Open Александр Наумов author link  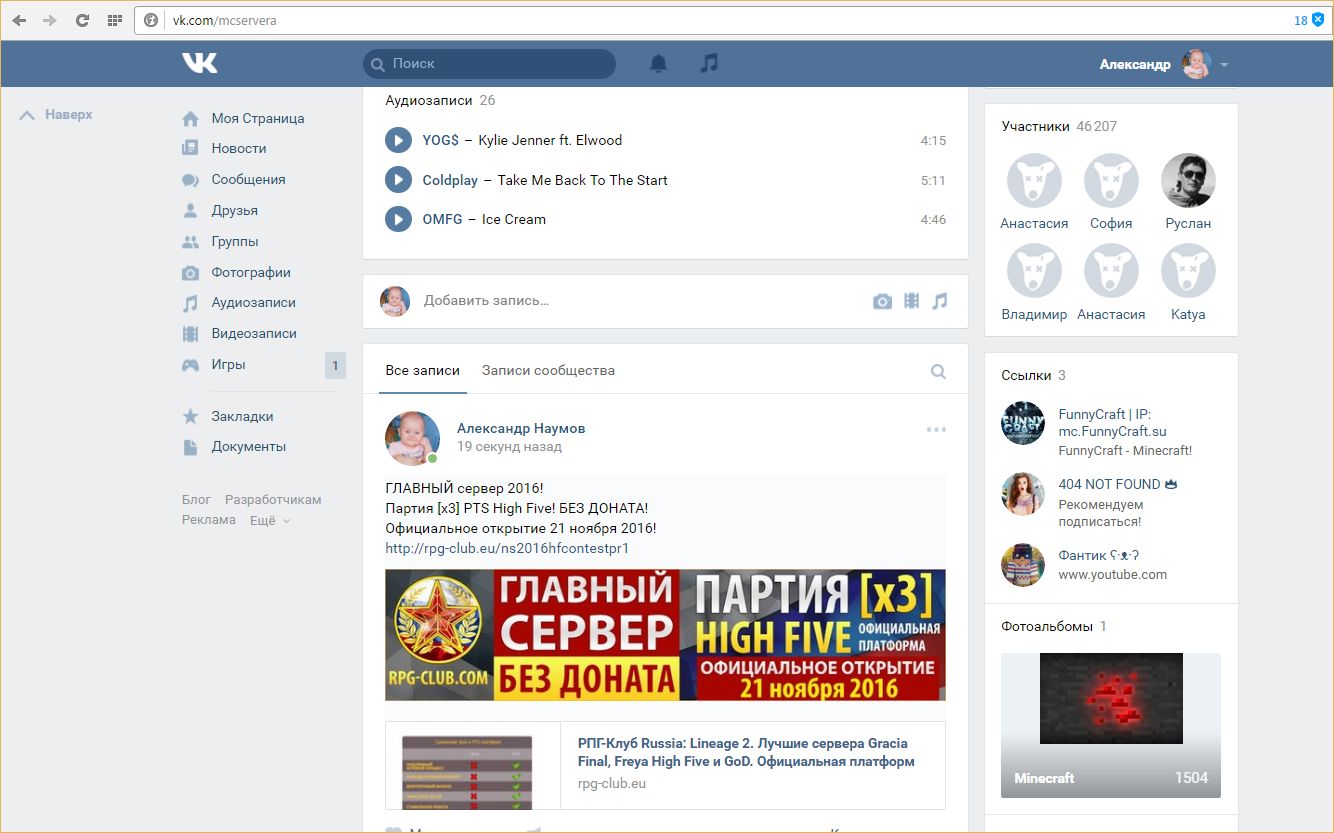pyautogui.click(x=521, y=428)
